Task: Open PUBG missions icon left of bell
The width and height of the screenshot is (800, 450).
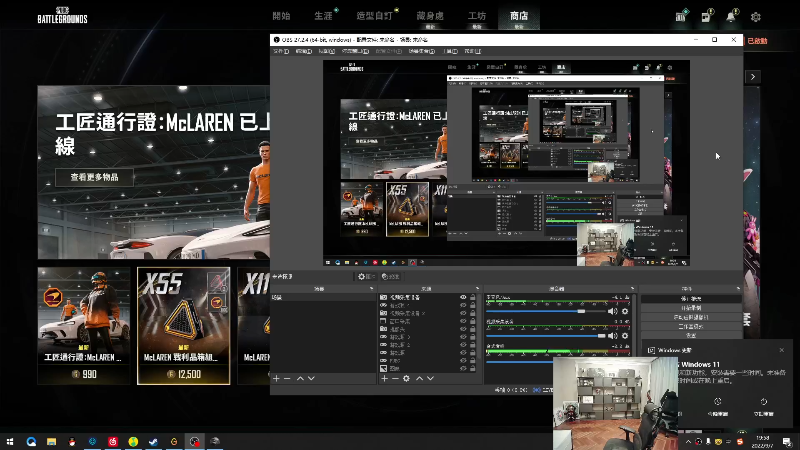Action: pos(706,17)
